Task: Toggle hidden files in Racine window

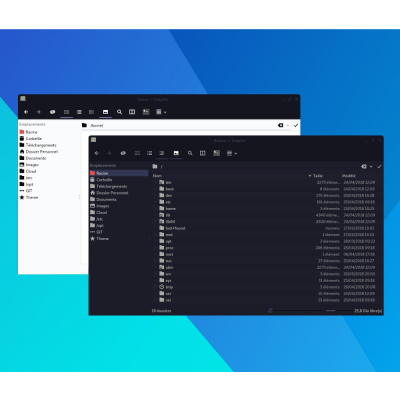Action: pyautogui.click(x=123, y=153)
